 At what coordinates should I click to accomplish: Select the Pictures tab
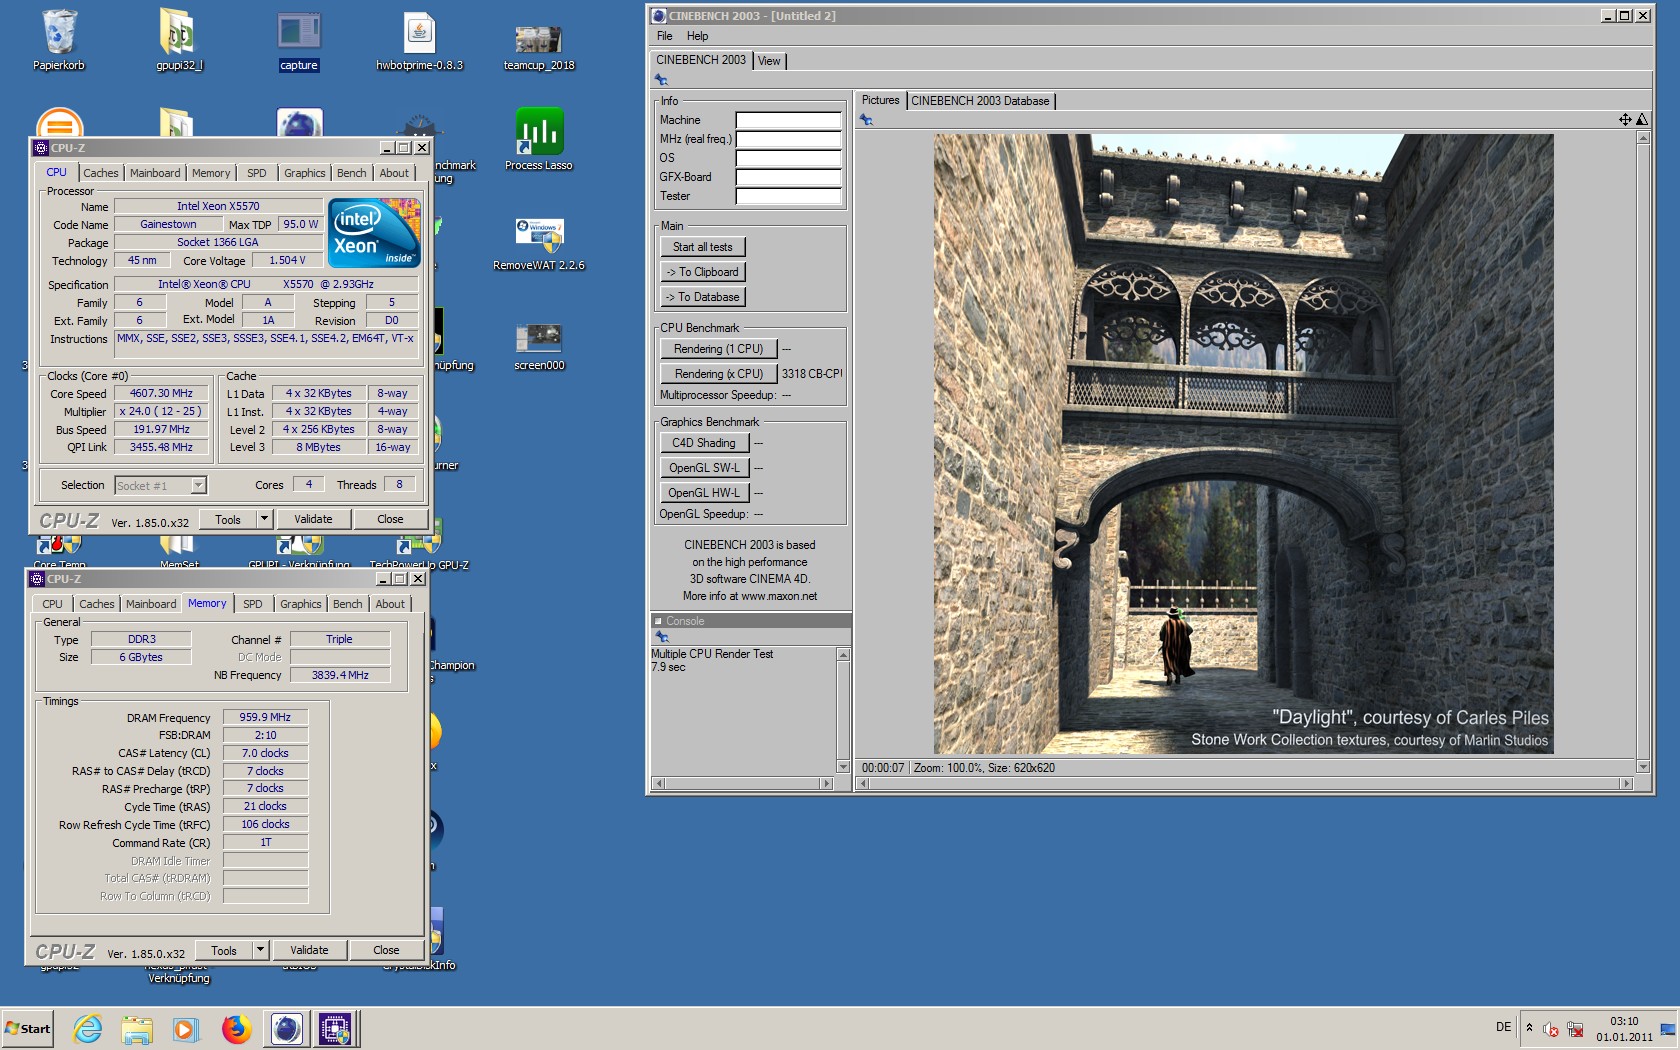click(x=880, y=100)
